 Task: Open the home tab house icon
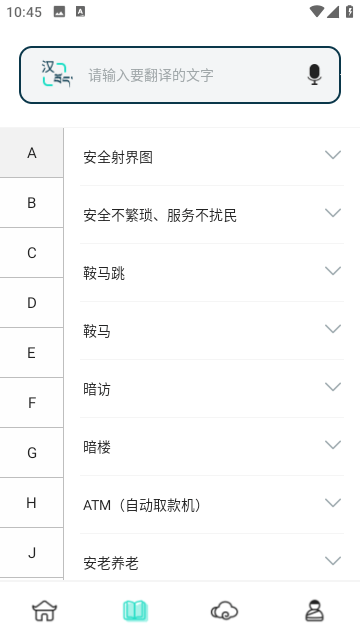(x=44, y=611)
